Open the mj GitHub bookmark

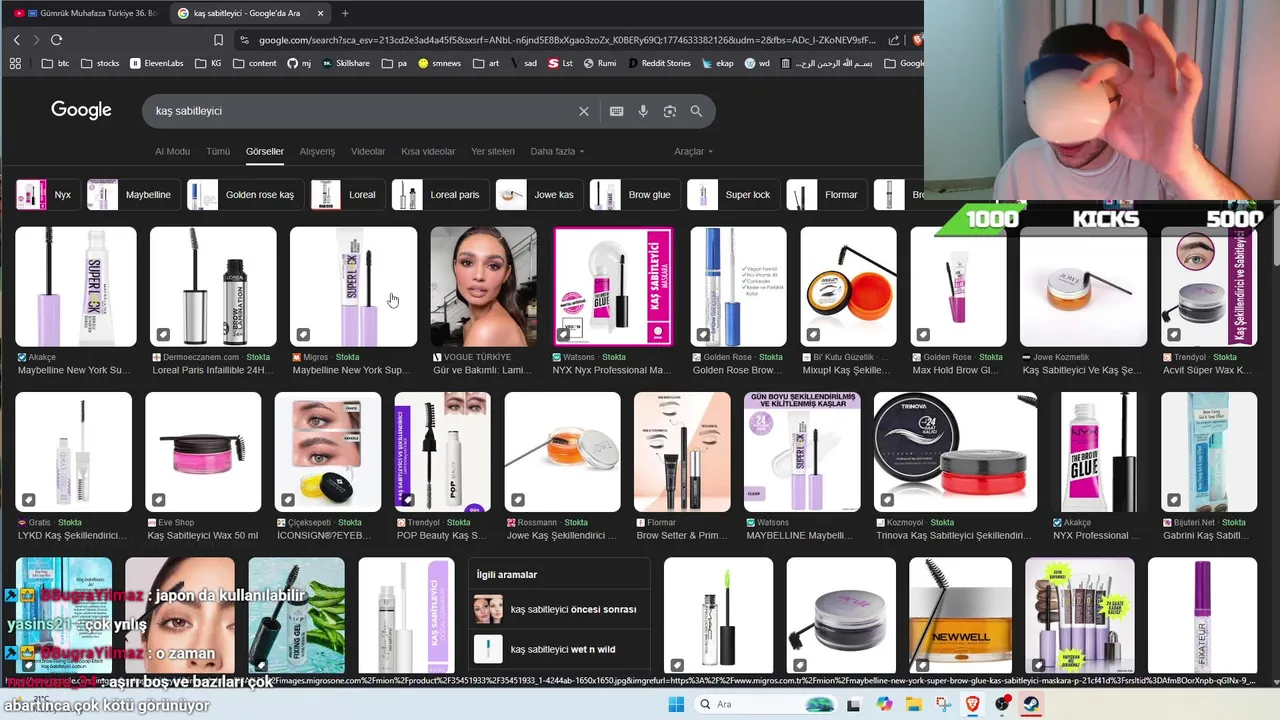pyautogui.click(x=299, y=63)
